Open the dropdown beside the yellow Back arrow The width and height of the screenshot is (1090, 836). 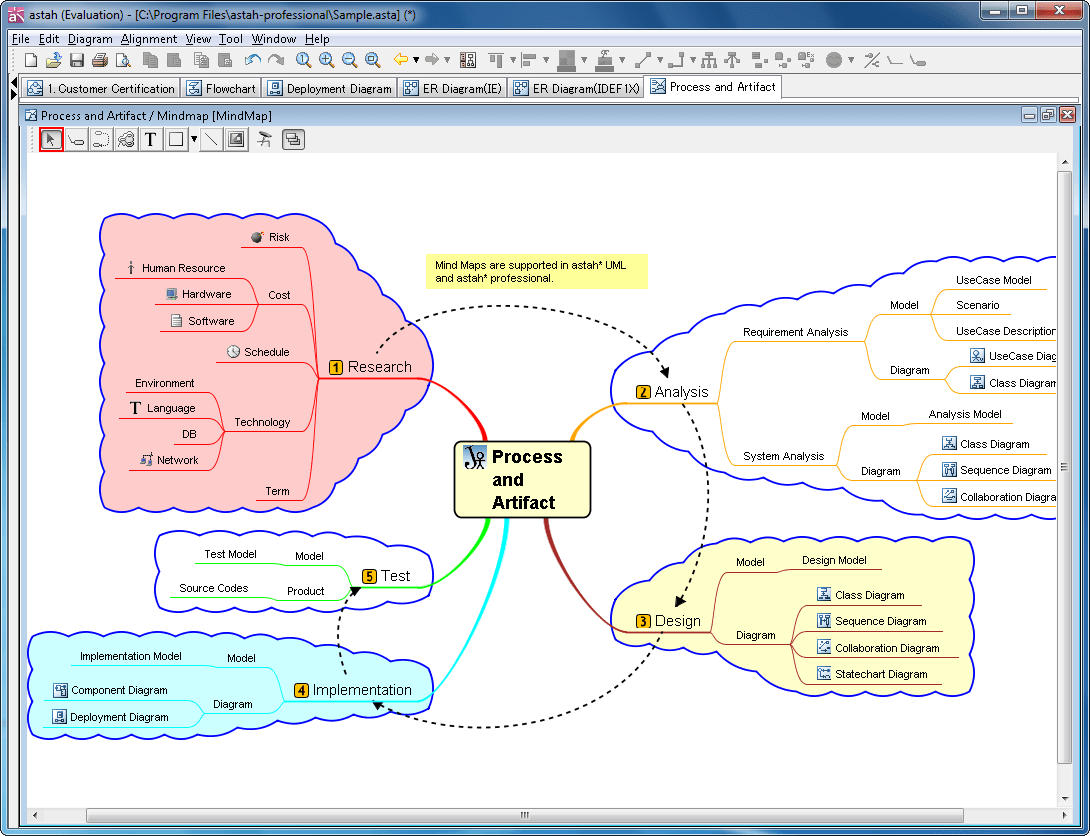click(416, 60)
